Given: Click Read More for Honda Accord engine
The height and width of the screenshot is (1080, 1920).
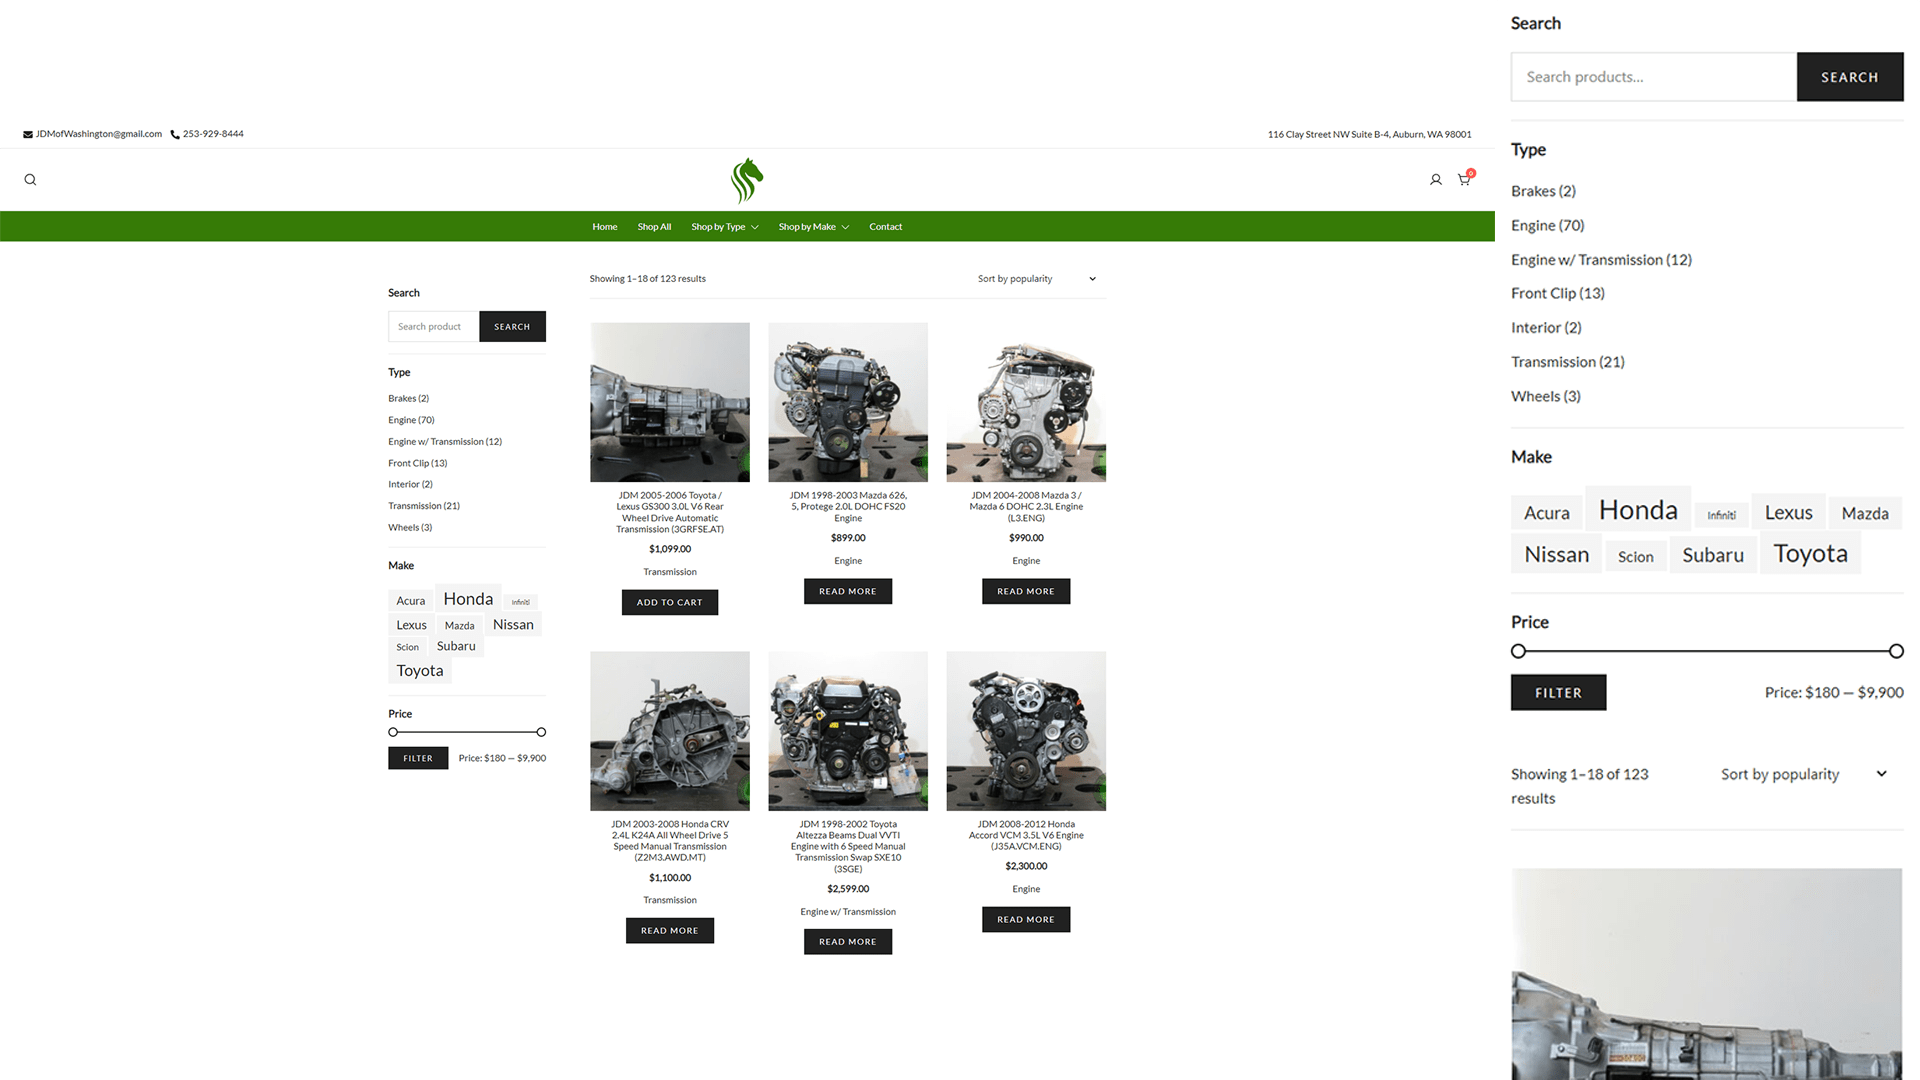Looking at the screenshot, I should click(x=1025, y=919).
